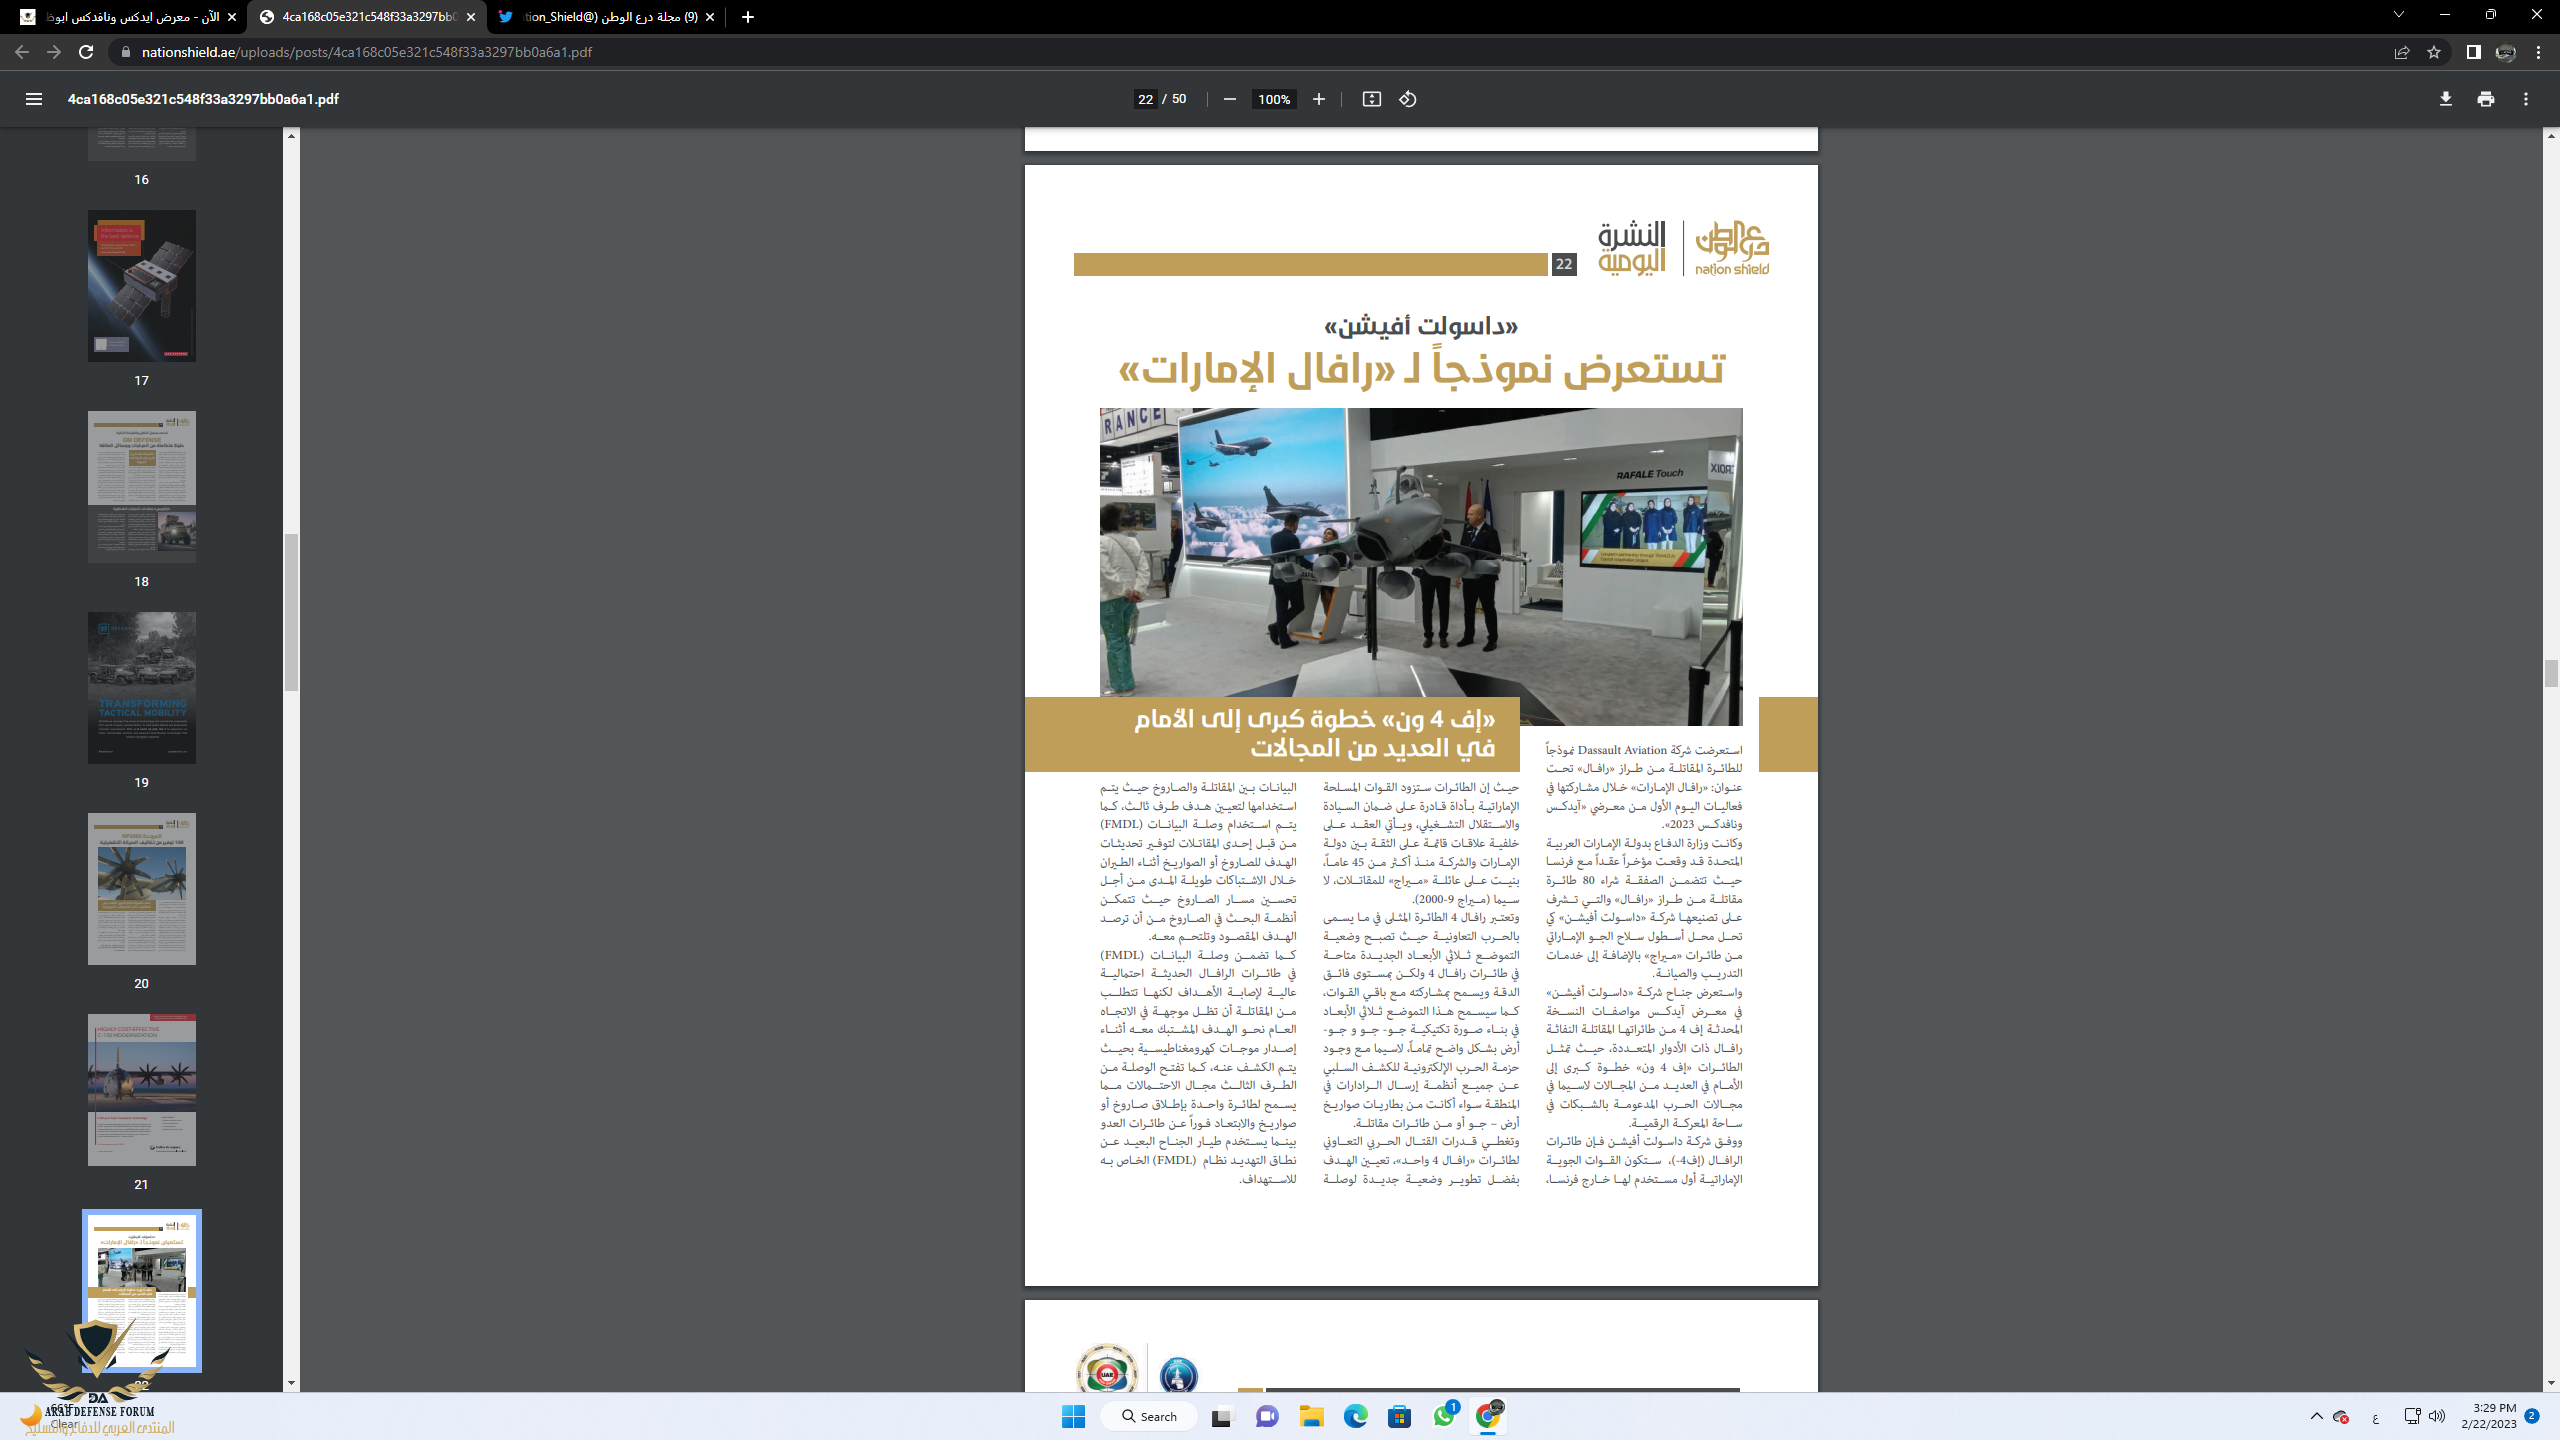Download the PDF file
The image size is (2560, 1440).
pos(2445,99)
